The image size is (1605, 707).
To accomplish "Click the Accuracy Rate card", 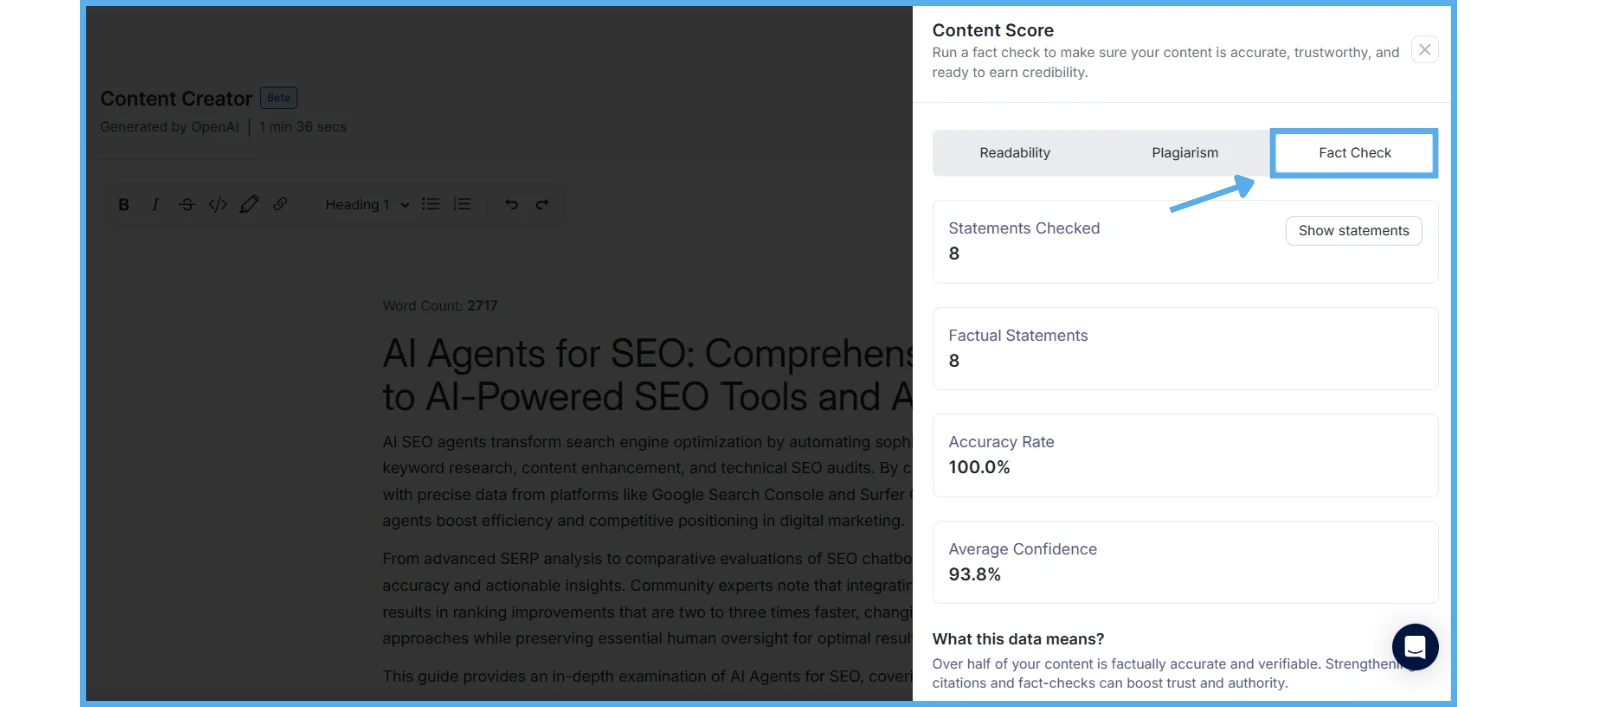I will (1184, 455).
